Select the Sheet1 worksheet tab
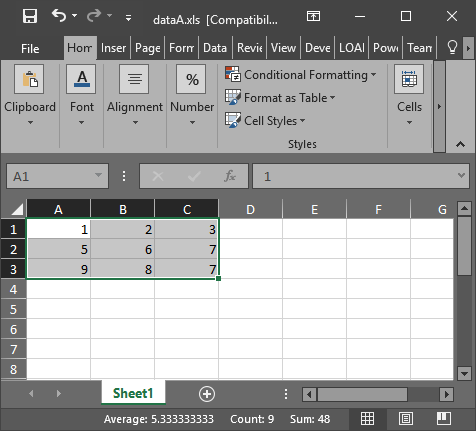The height and width of the screenshot is (431, 476). (133, 393)
